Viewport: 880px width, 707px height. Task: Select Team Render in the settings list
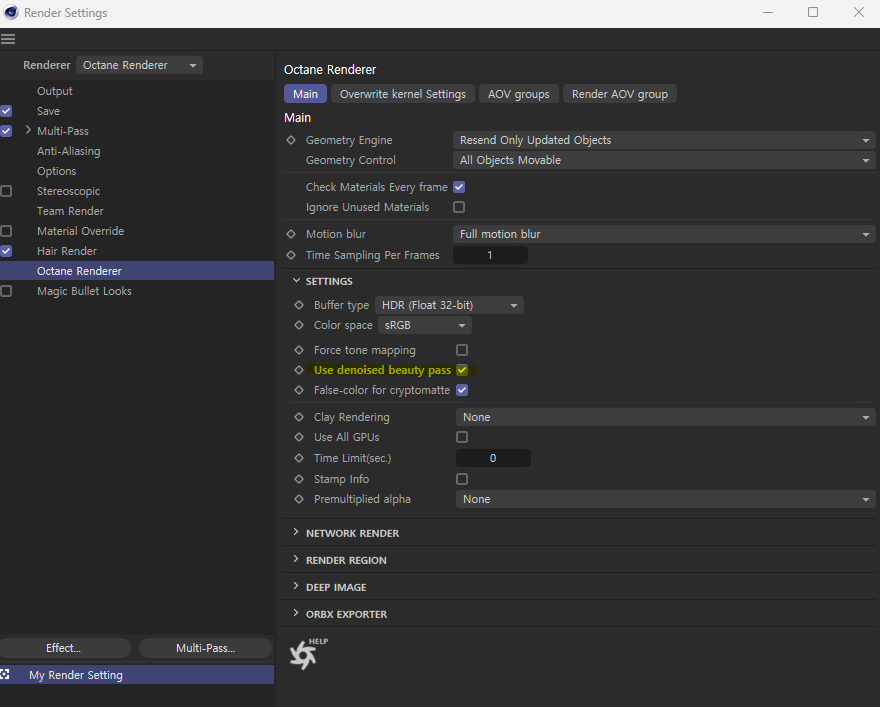[x=70, y=211]
